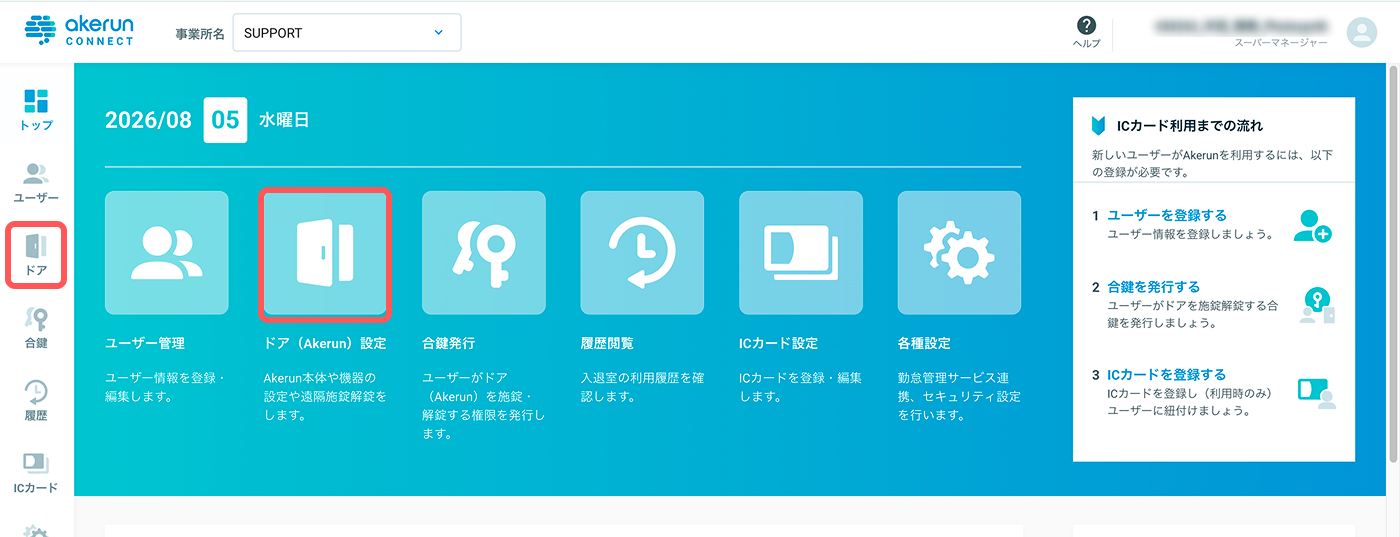The width and height of the screenshot is (1400, 537).
Task: Click the card-user icon beside ICカードを登録する
Action: [1316, 392]
